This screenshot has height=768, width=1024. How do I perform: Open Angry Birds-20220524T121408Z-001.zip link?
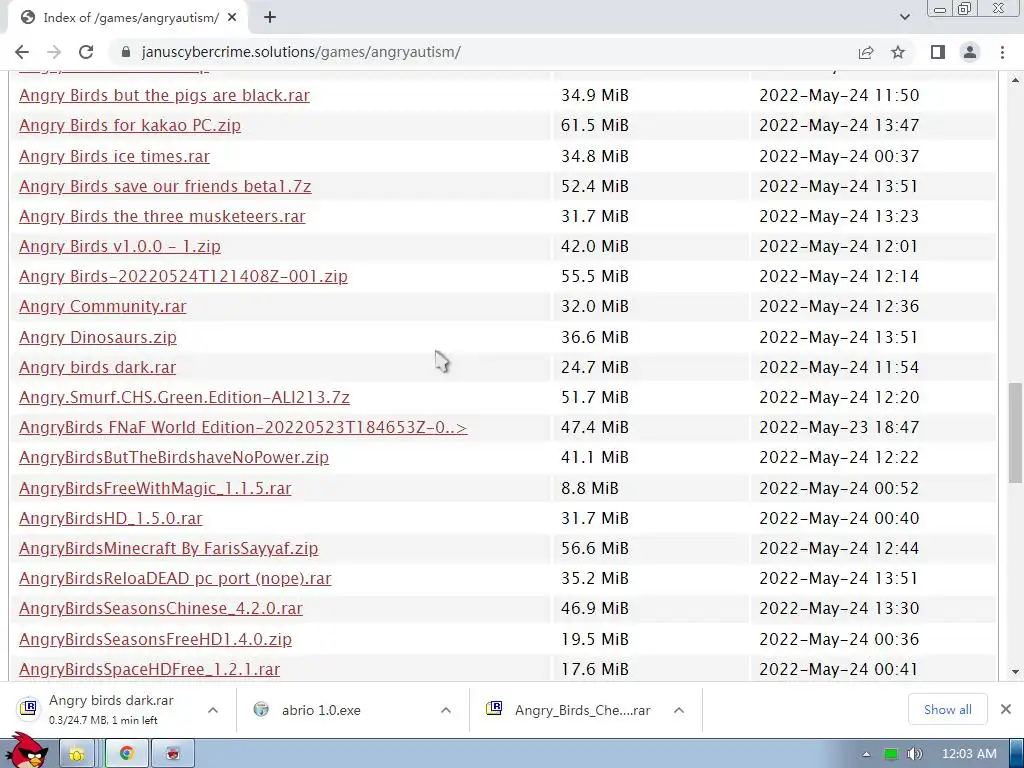click(184, 277)
